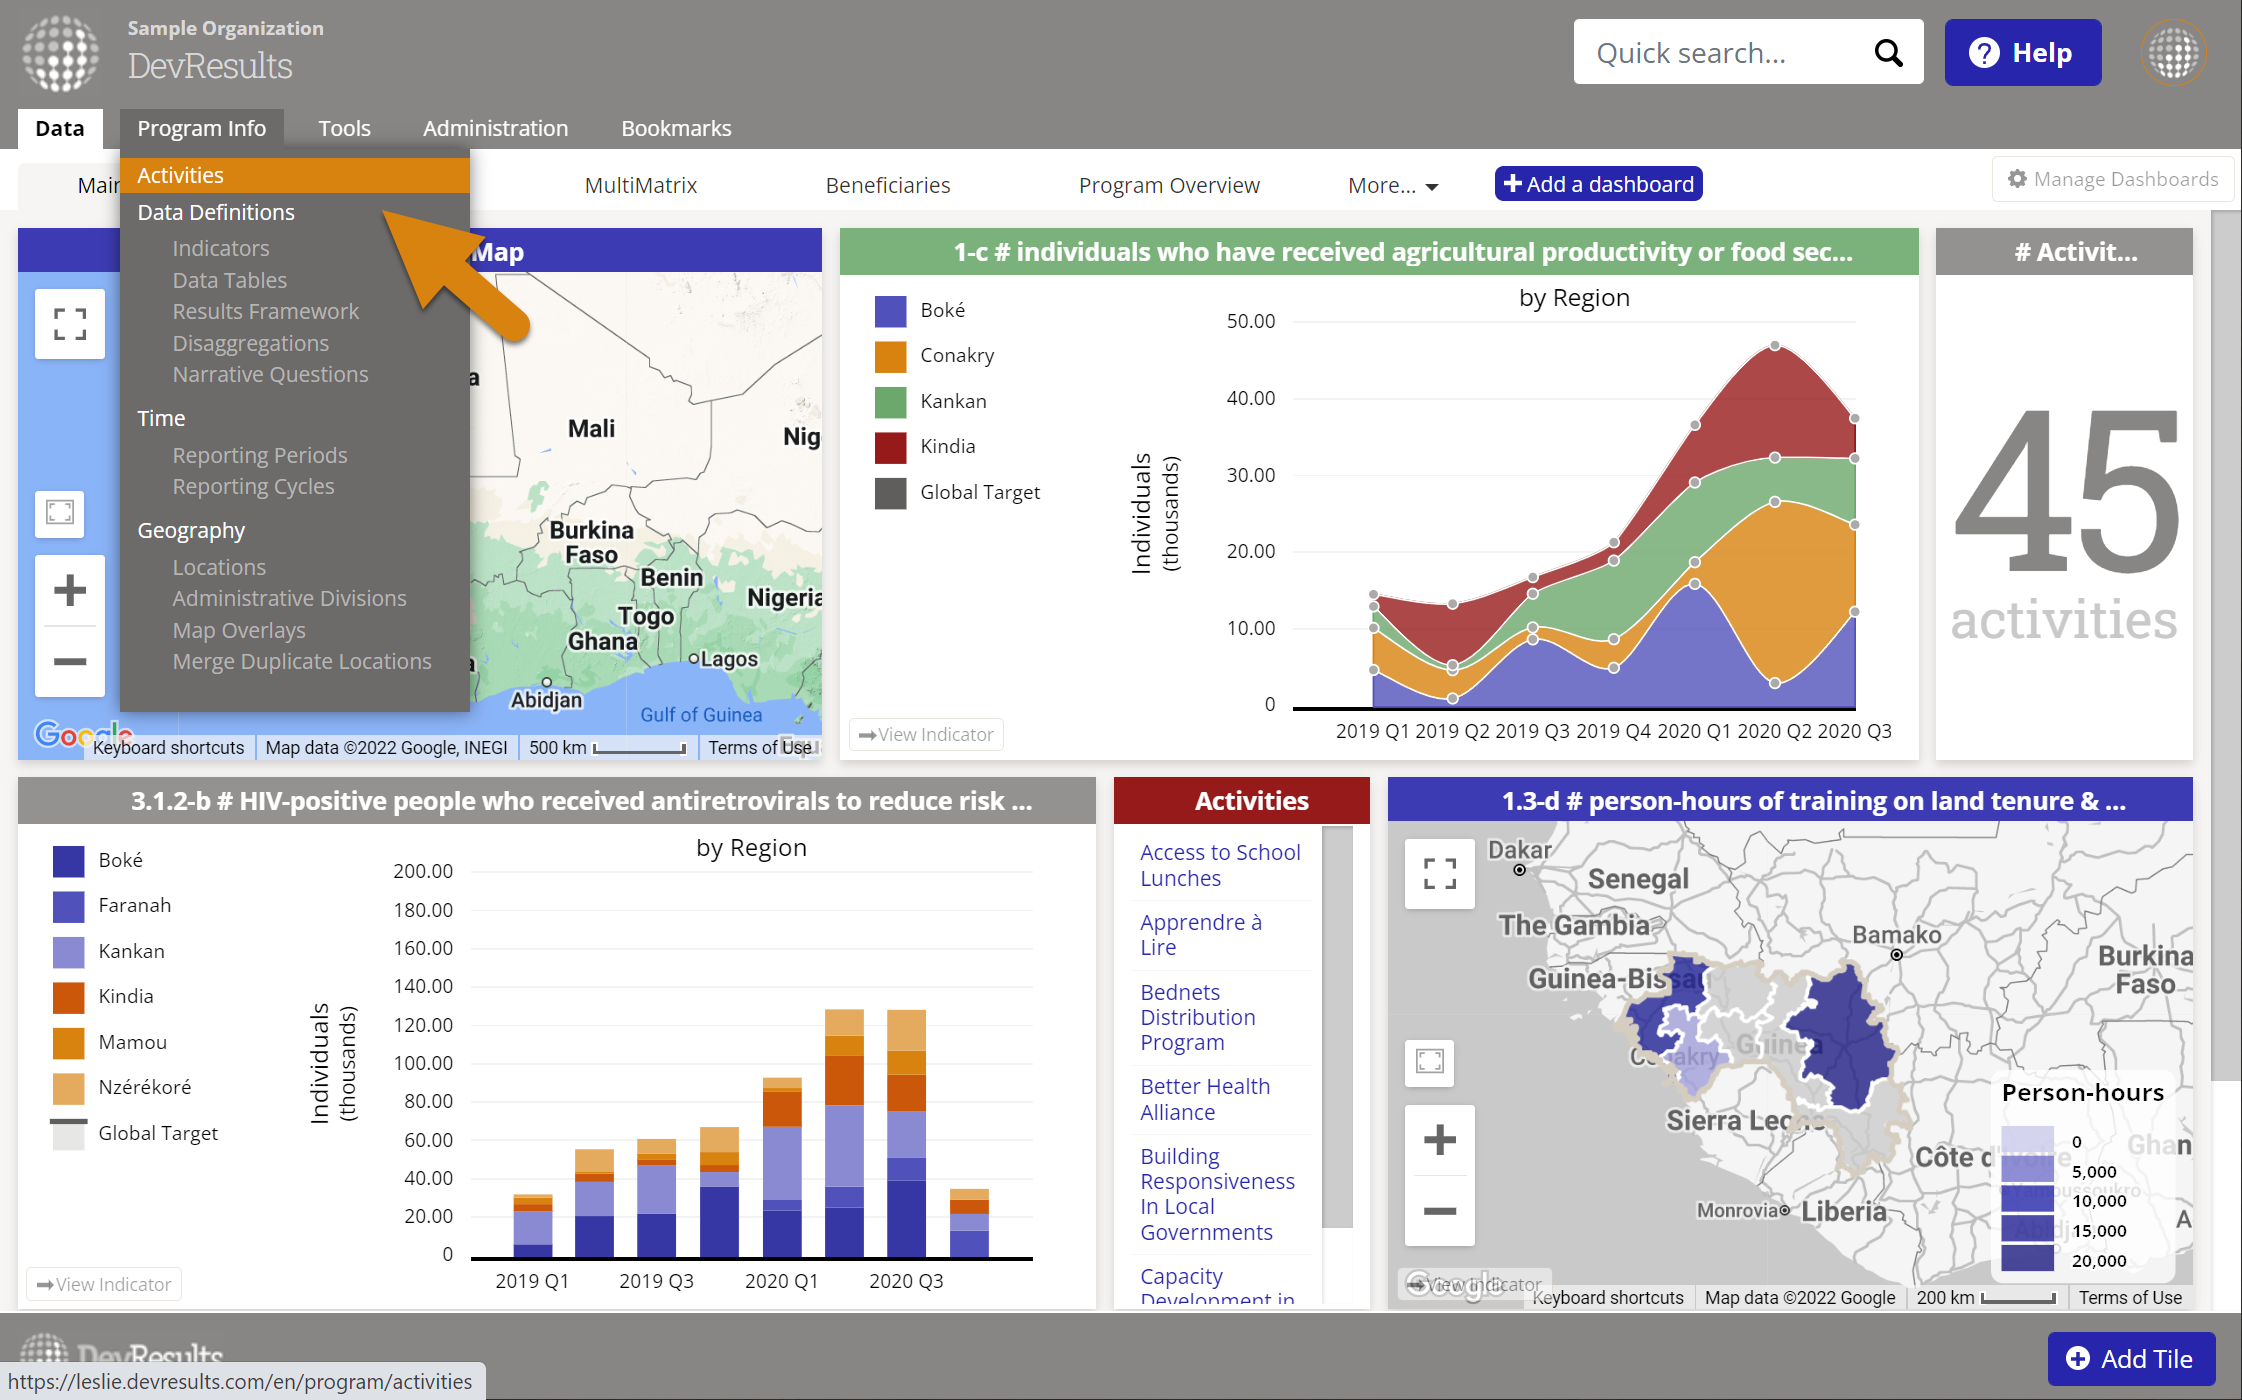This screenshot has width=2242, height=1400.
Task: Open the Administration menu
Action: click(495, 128)
